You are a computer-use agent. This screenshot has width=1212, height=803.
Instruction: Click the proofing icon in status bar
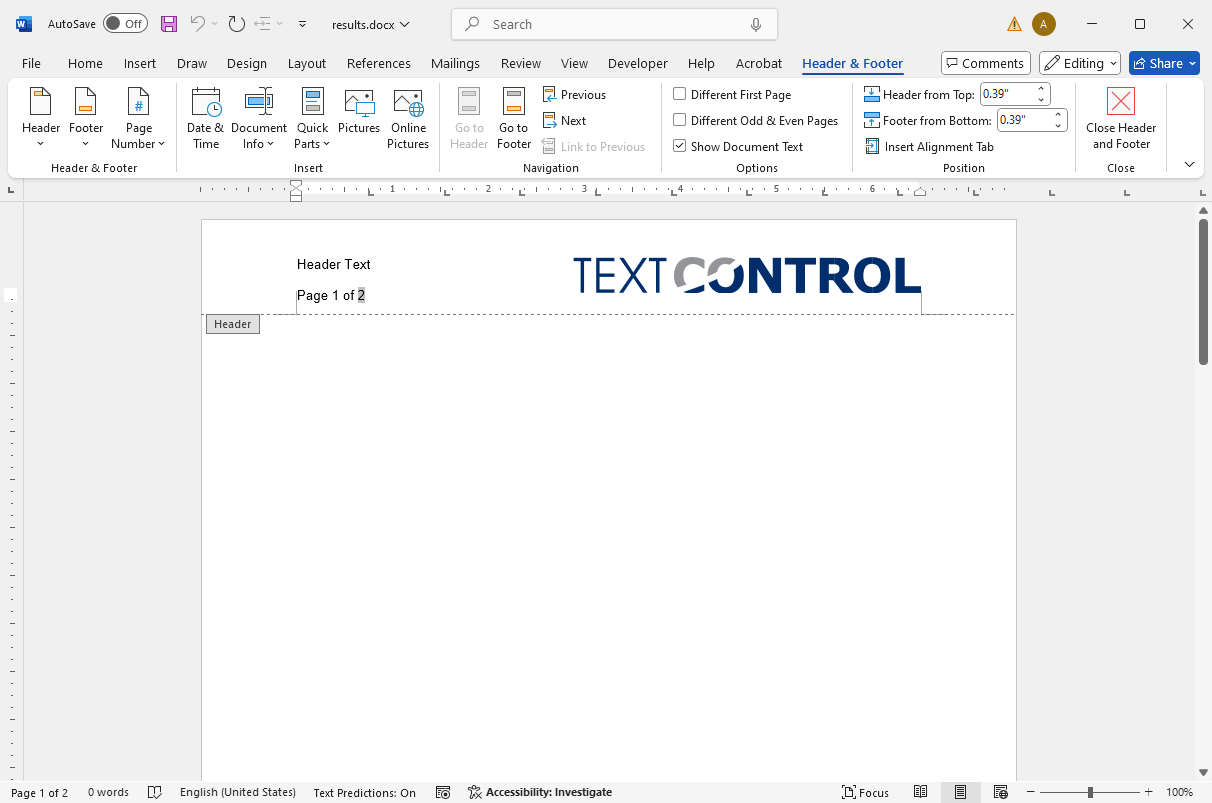pyautogui.click(x=155, y=792)
